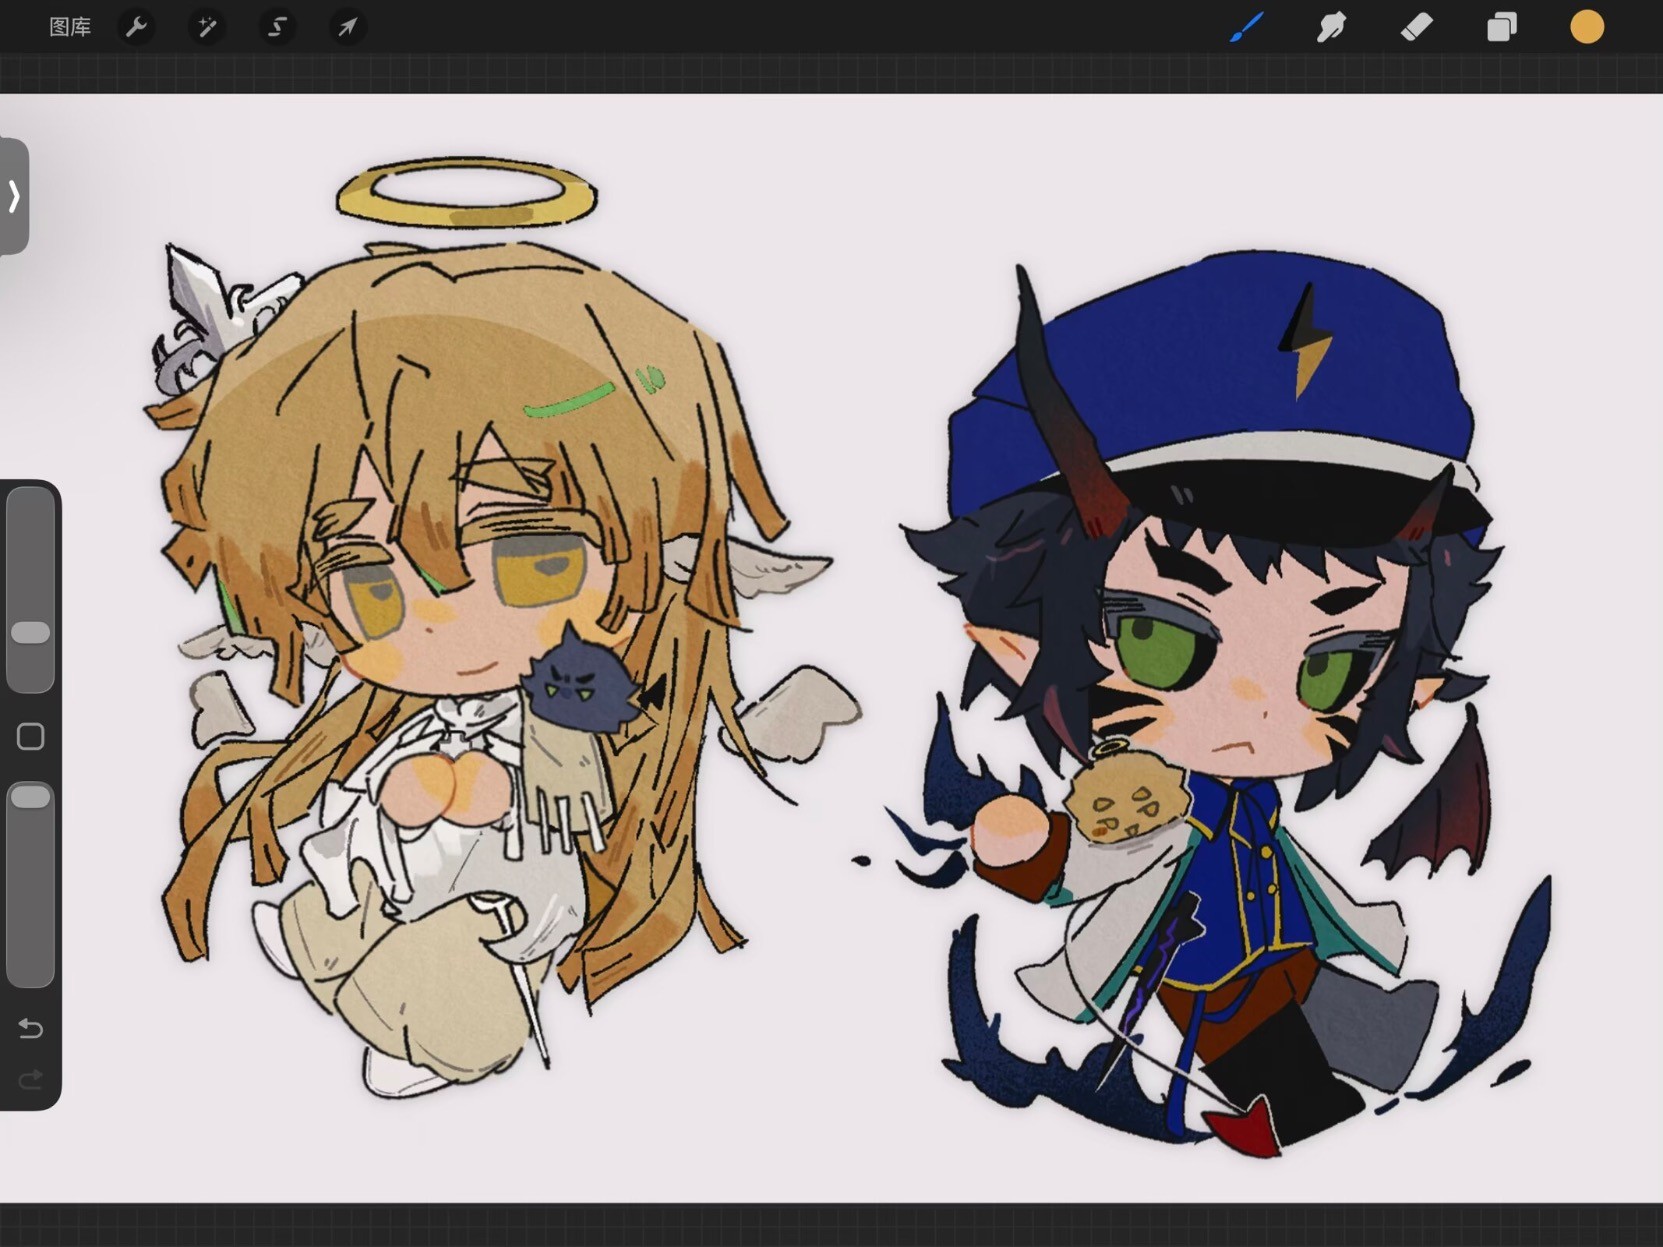Expand the left edge chevron handle
The height and width of the screenshot is (1247, 1663).
point(14,196)
